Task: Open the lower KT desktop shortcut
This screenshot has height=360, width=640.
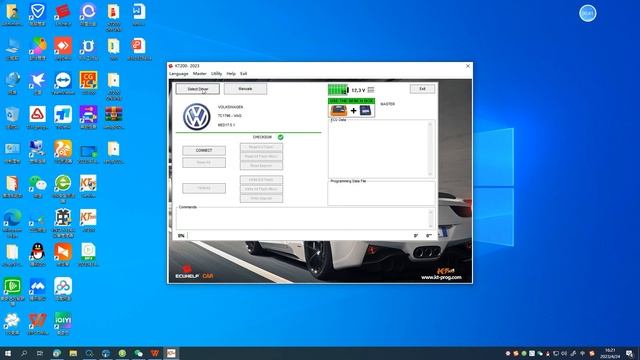Action: tap(88, 220)
